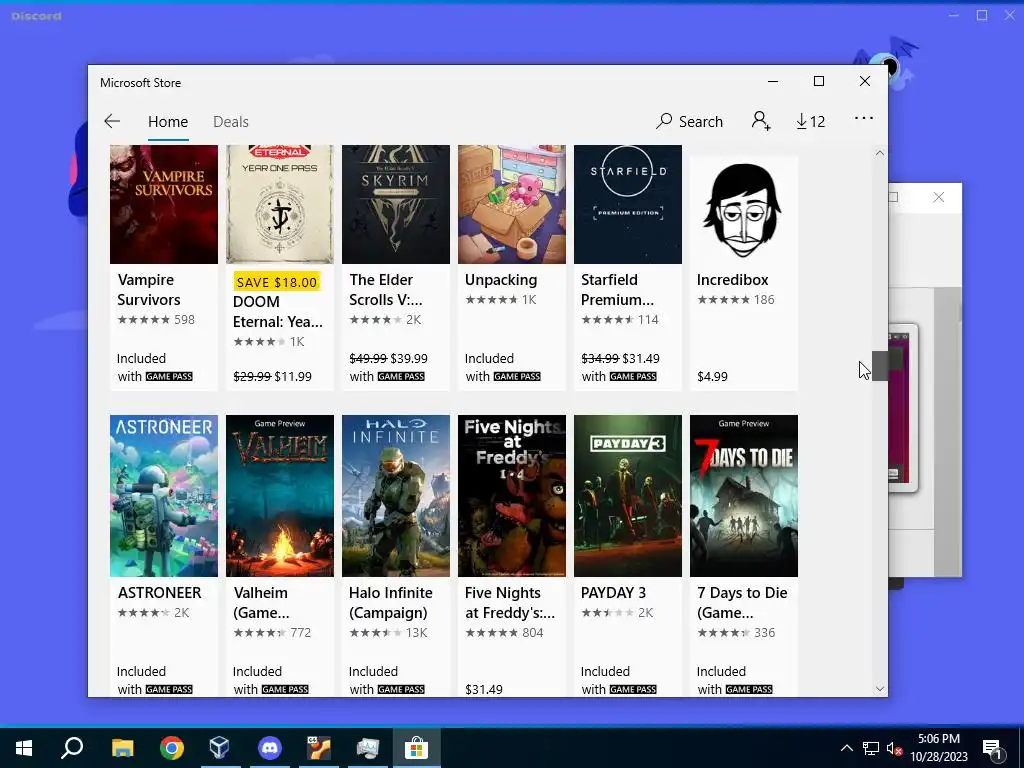Click the Store scrollbar up arrow
The height and width of the screenshot is (768, 1024).
[880, 153]
